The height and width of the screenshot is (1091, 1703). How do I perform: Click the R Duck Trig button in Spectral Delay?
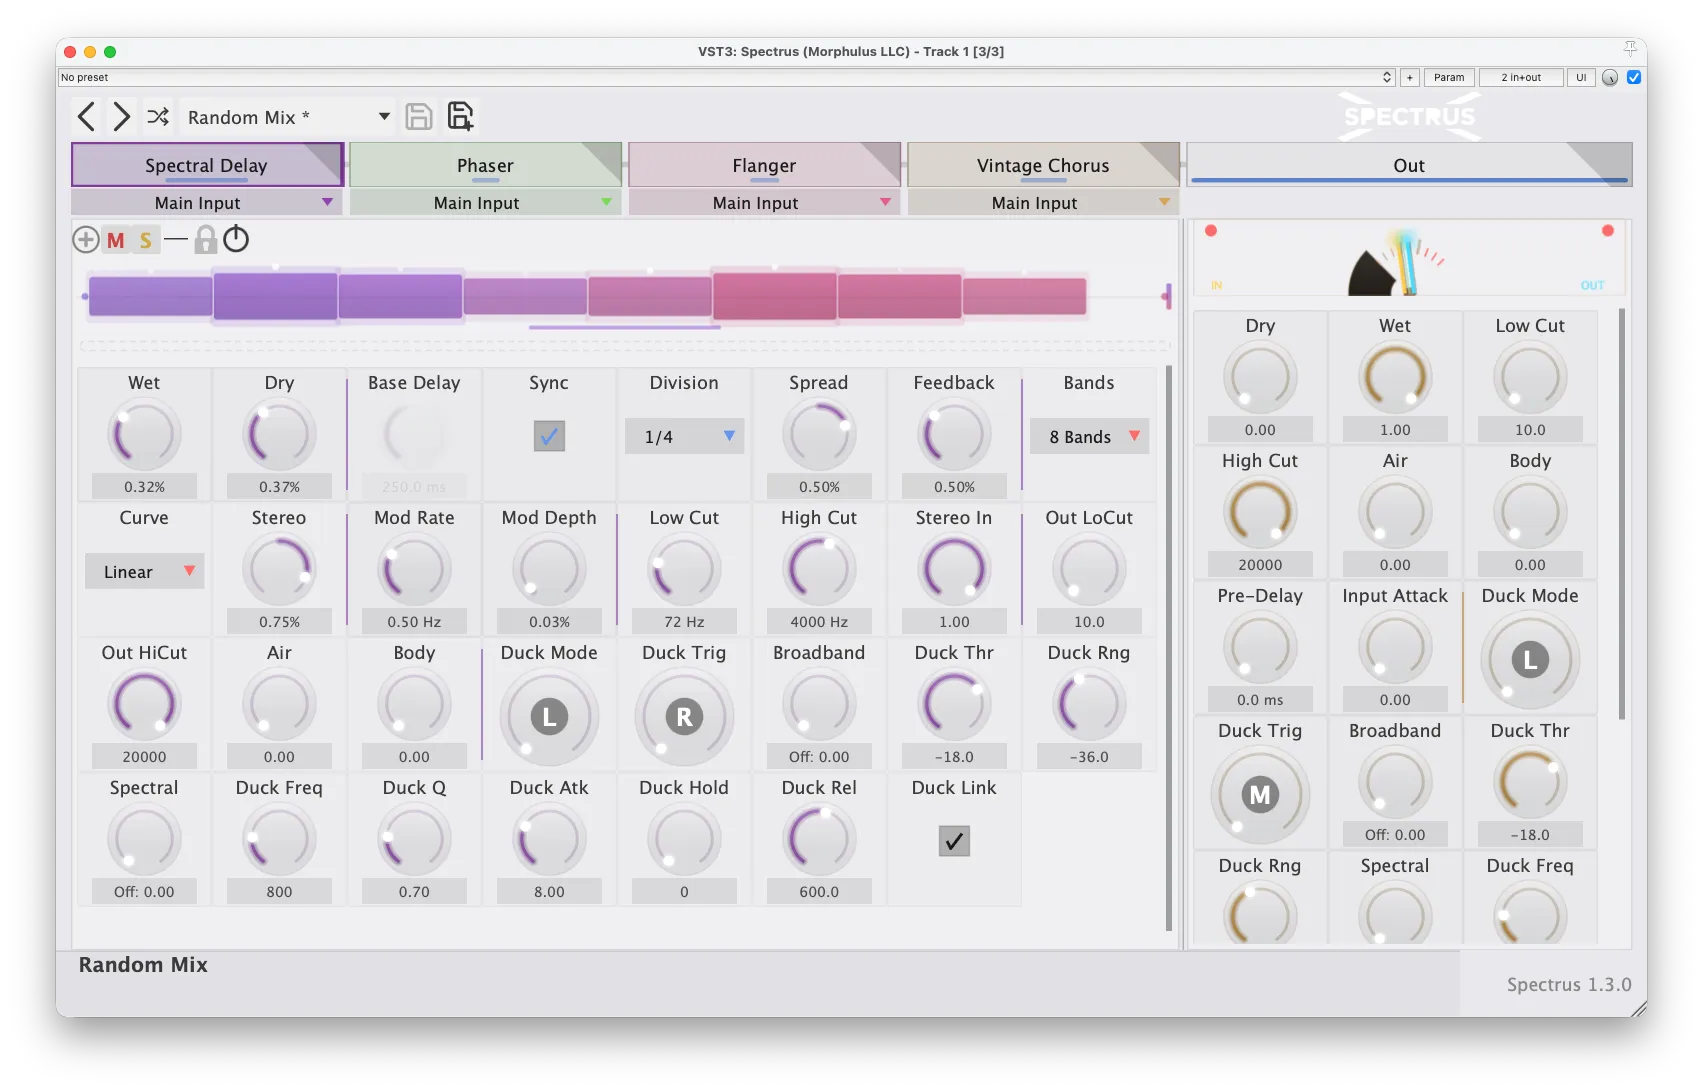pos(684,717)
